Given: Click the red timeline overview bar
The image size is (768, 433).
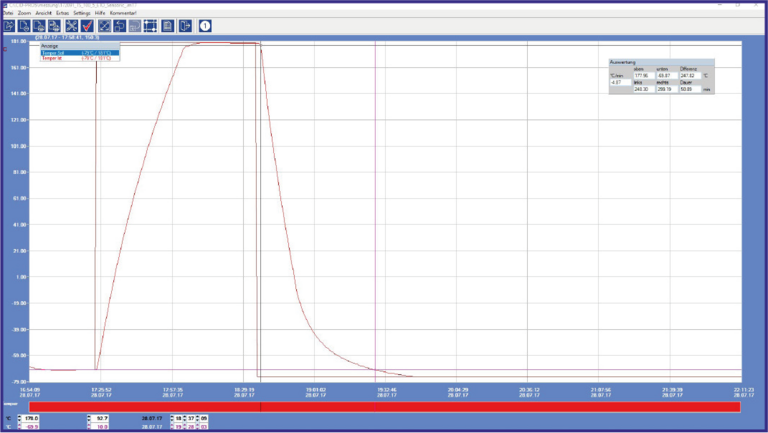Looking at the screenshot, I should (x=384, y=407).
